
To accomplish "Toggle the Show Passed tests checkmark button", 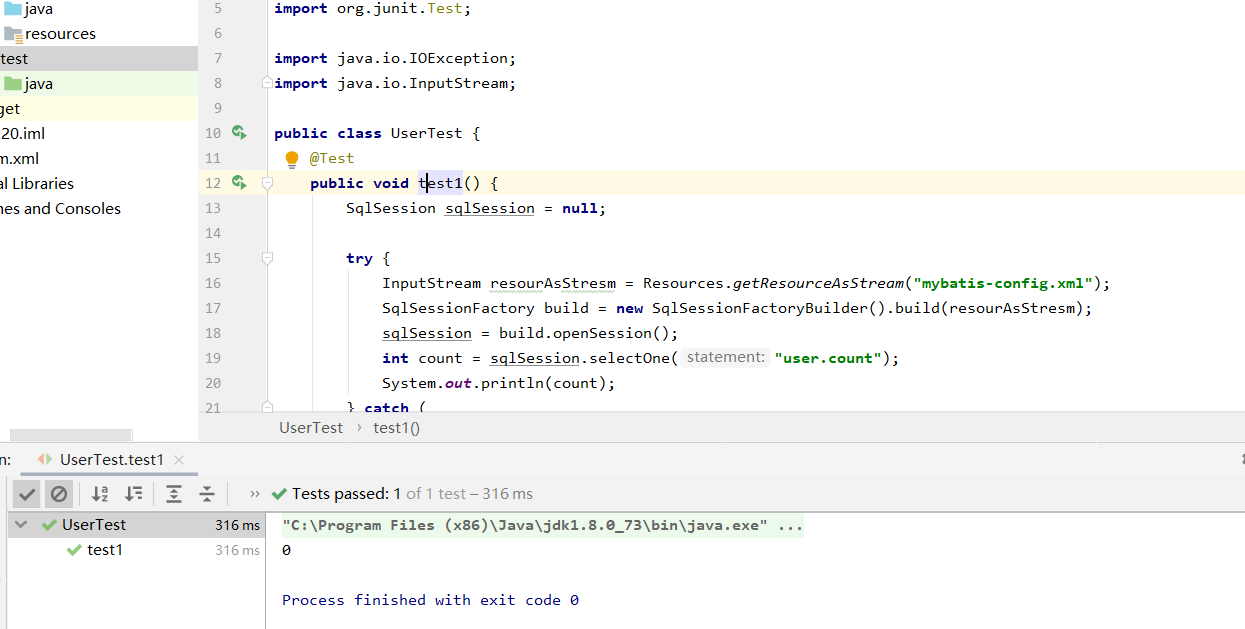I will 27,494.
